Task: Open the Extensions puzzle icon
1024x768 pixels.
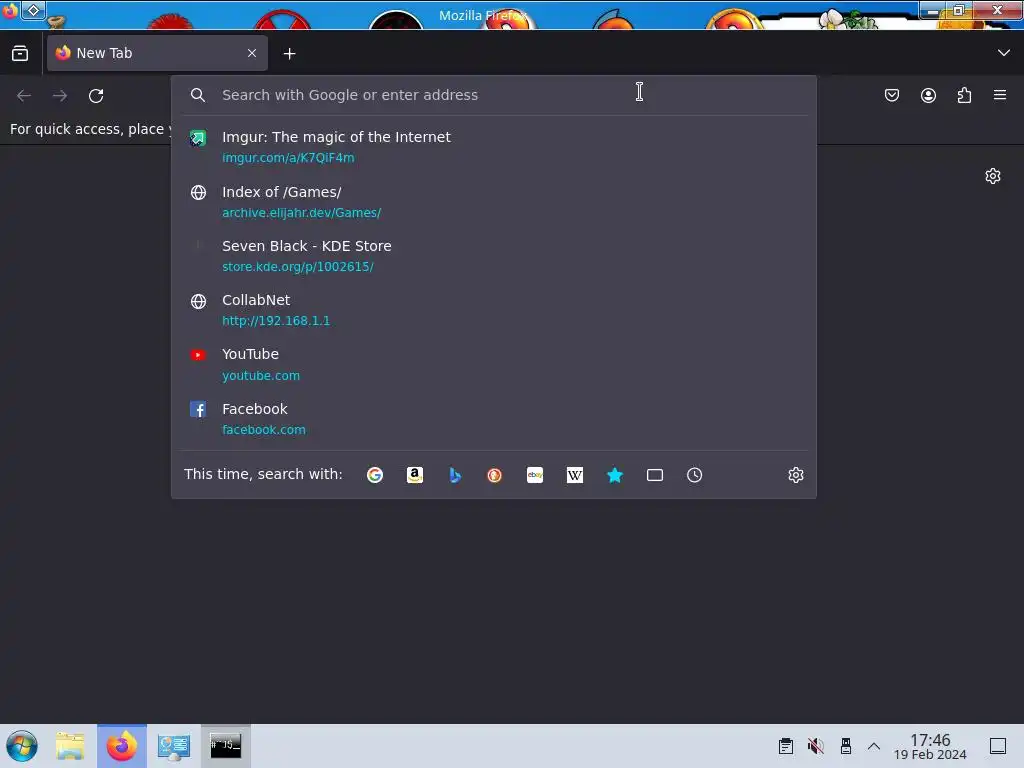Action: [x=964, y=95]
